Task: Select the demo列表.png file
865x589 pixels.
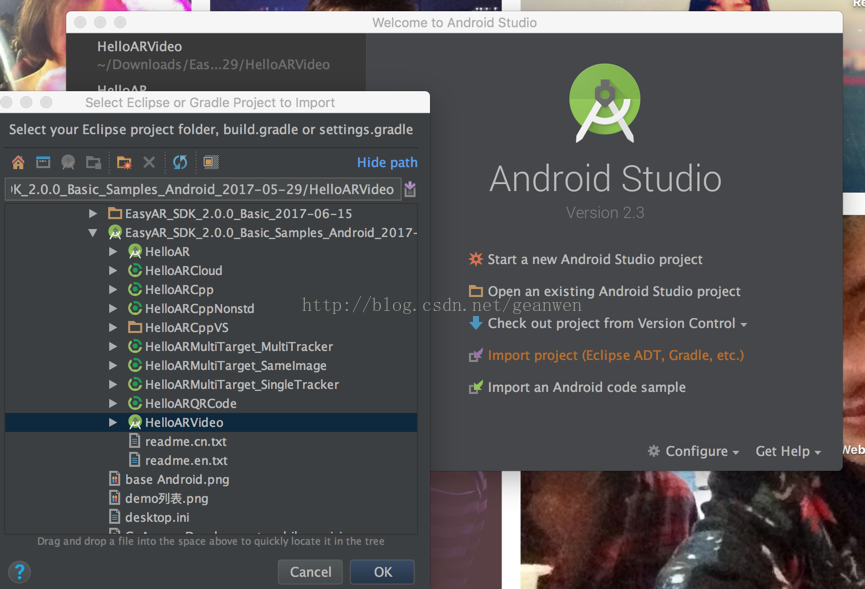Action: click(167, 498)
